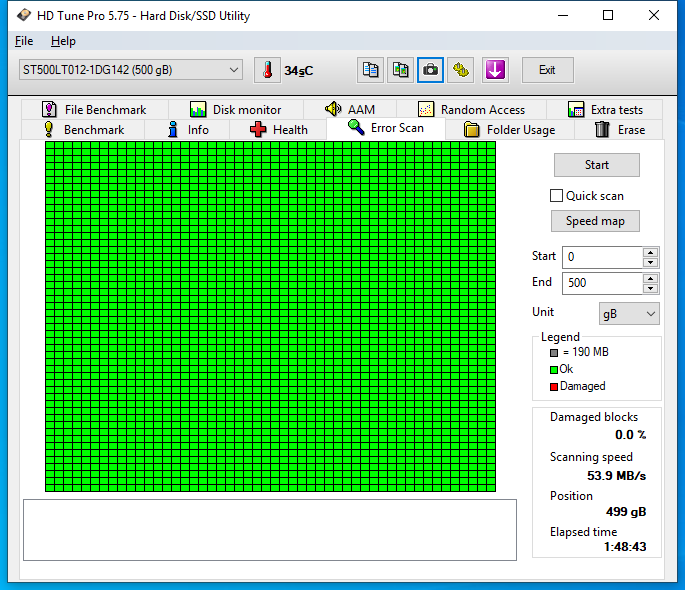The height and width of the screenshot is (590, 685).
Task: Open the Health tab with red cross
Action: (x=279, y=130)
